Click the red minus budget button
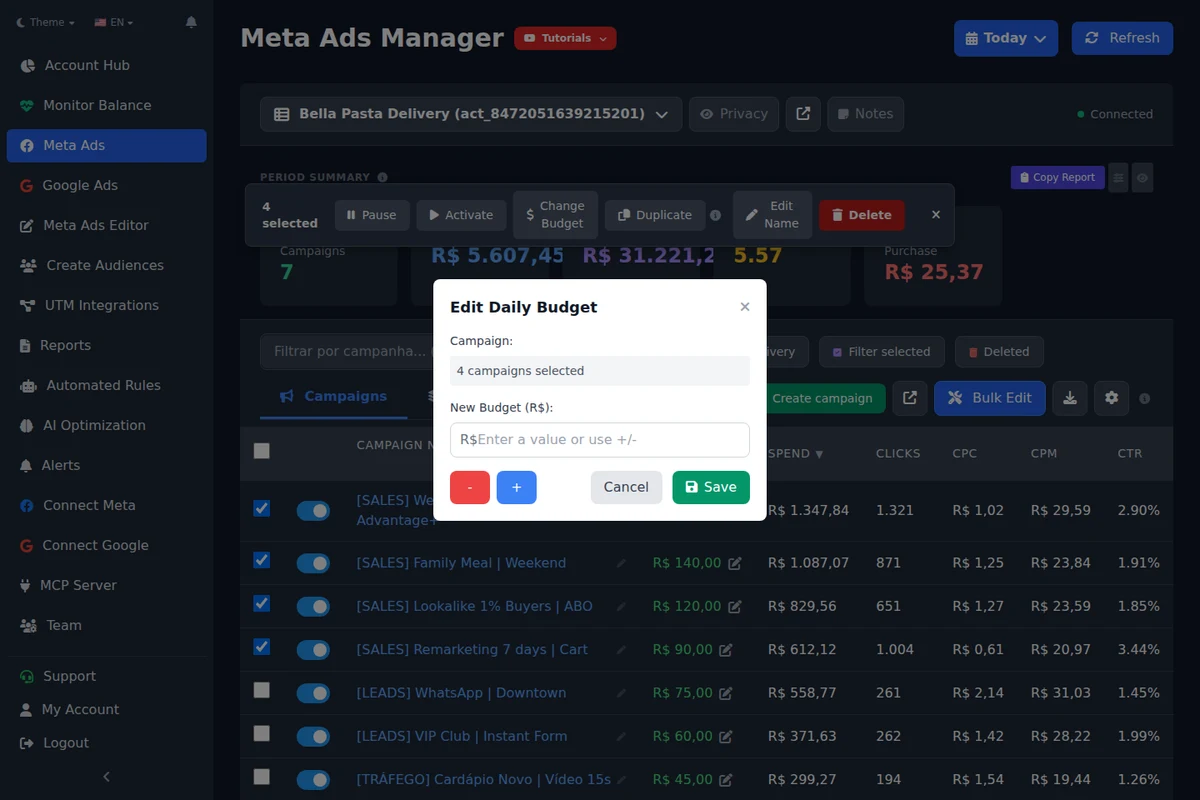 point(470,487)
